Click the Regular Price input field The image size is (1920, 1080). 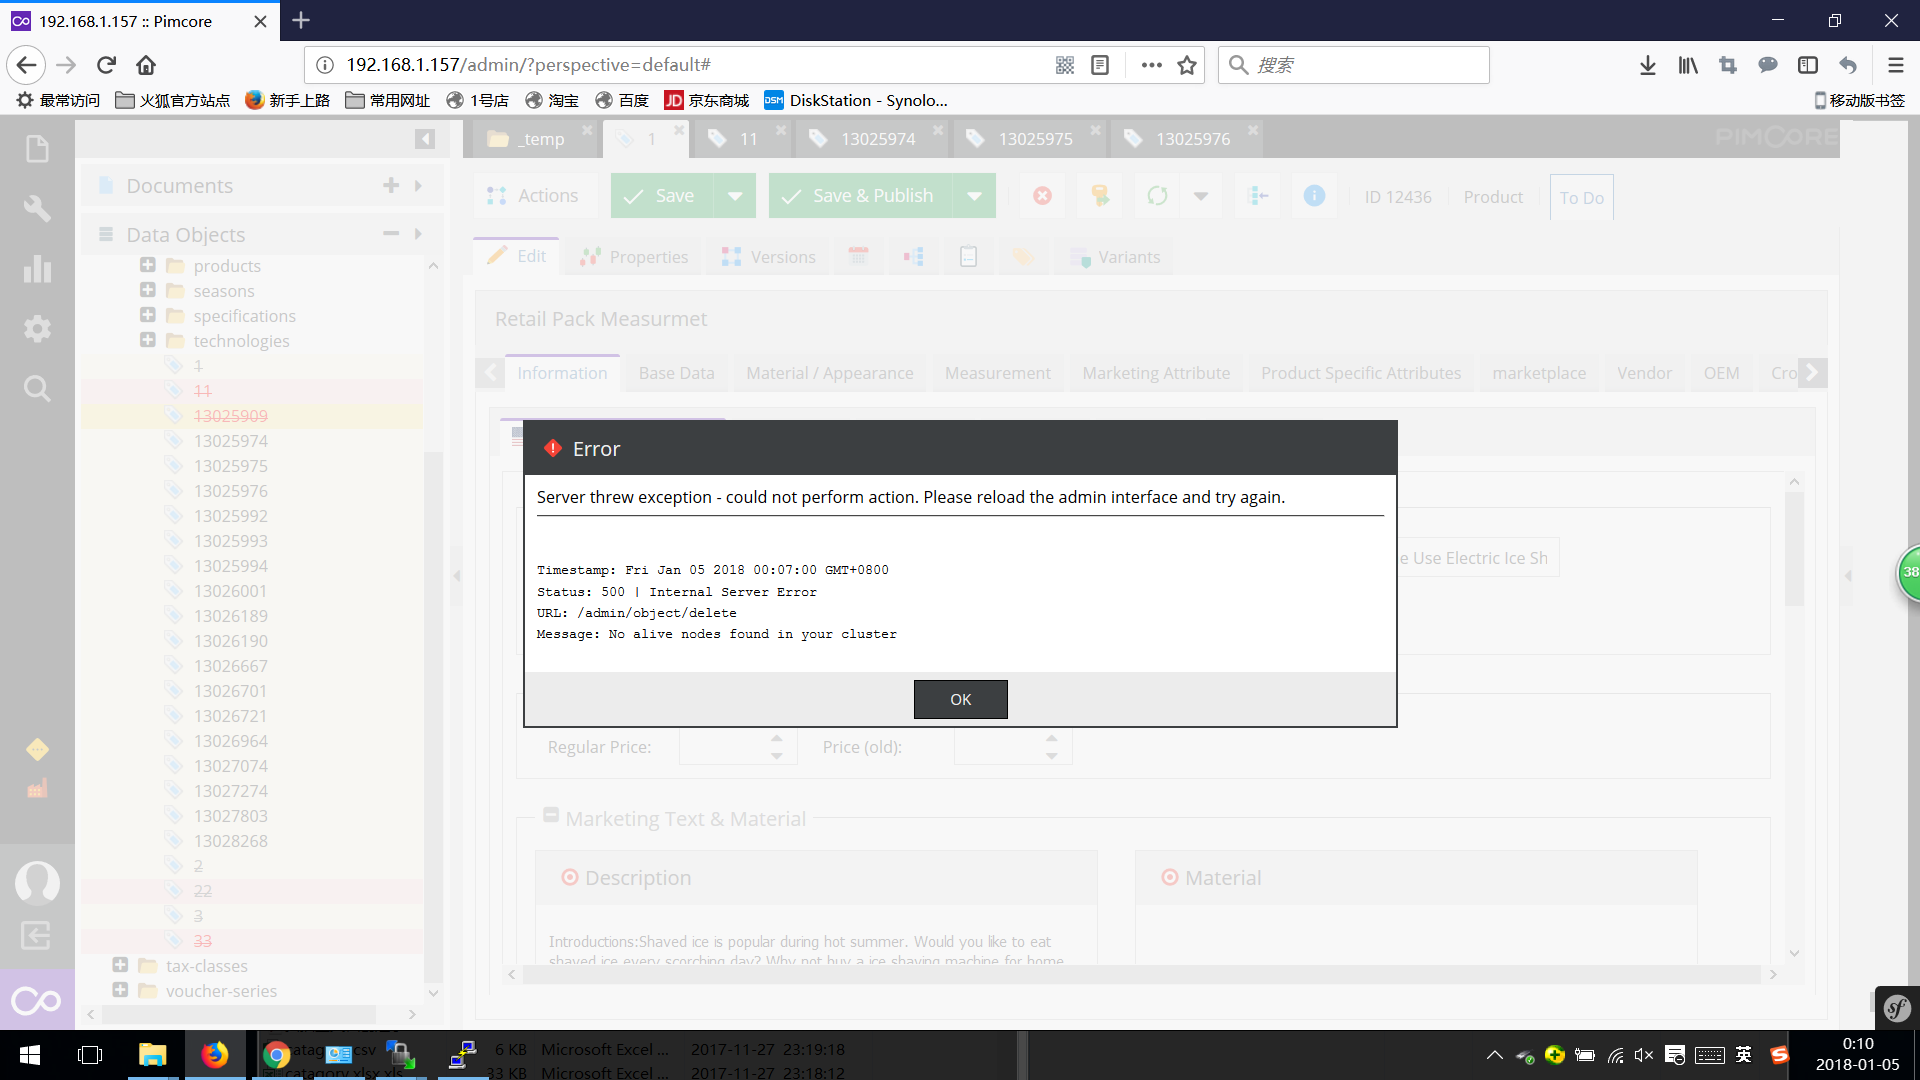tap(725, 747)
